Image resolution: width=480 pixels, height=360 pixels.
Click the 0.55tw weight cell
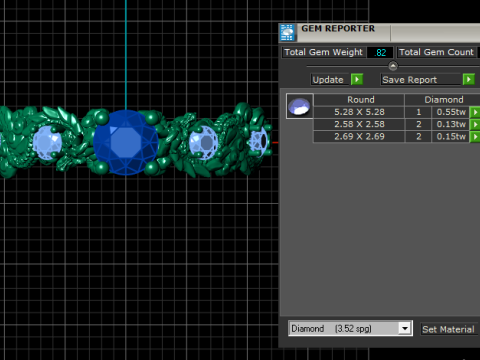pyautogui.click(x=450, y=112)
